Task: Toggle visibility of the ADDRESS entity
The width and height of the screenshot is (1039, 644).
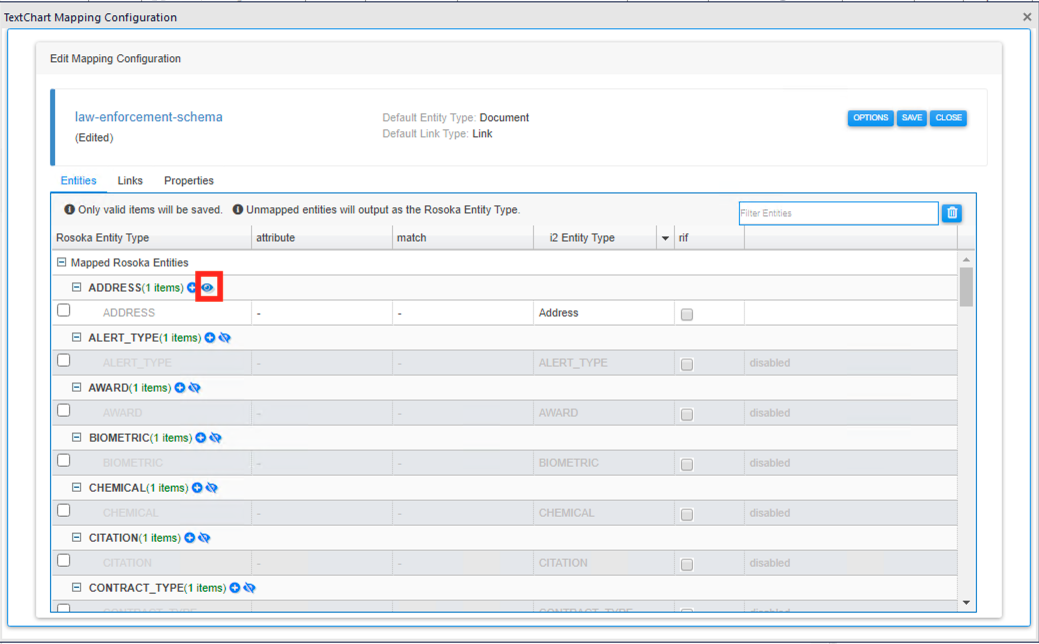Action: point(207,287)
